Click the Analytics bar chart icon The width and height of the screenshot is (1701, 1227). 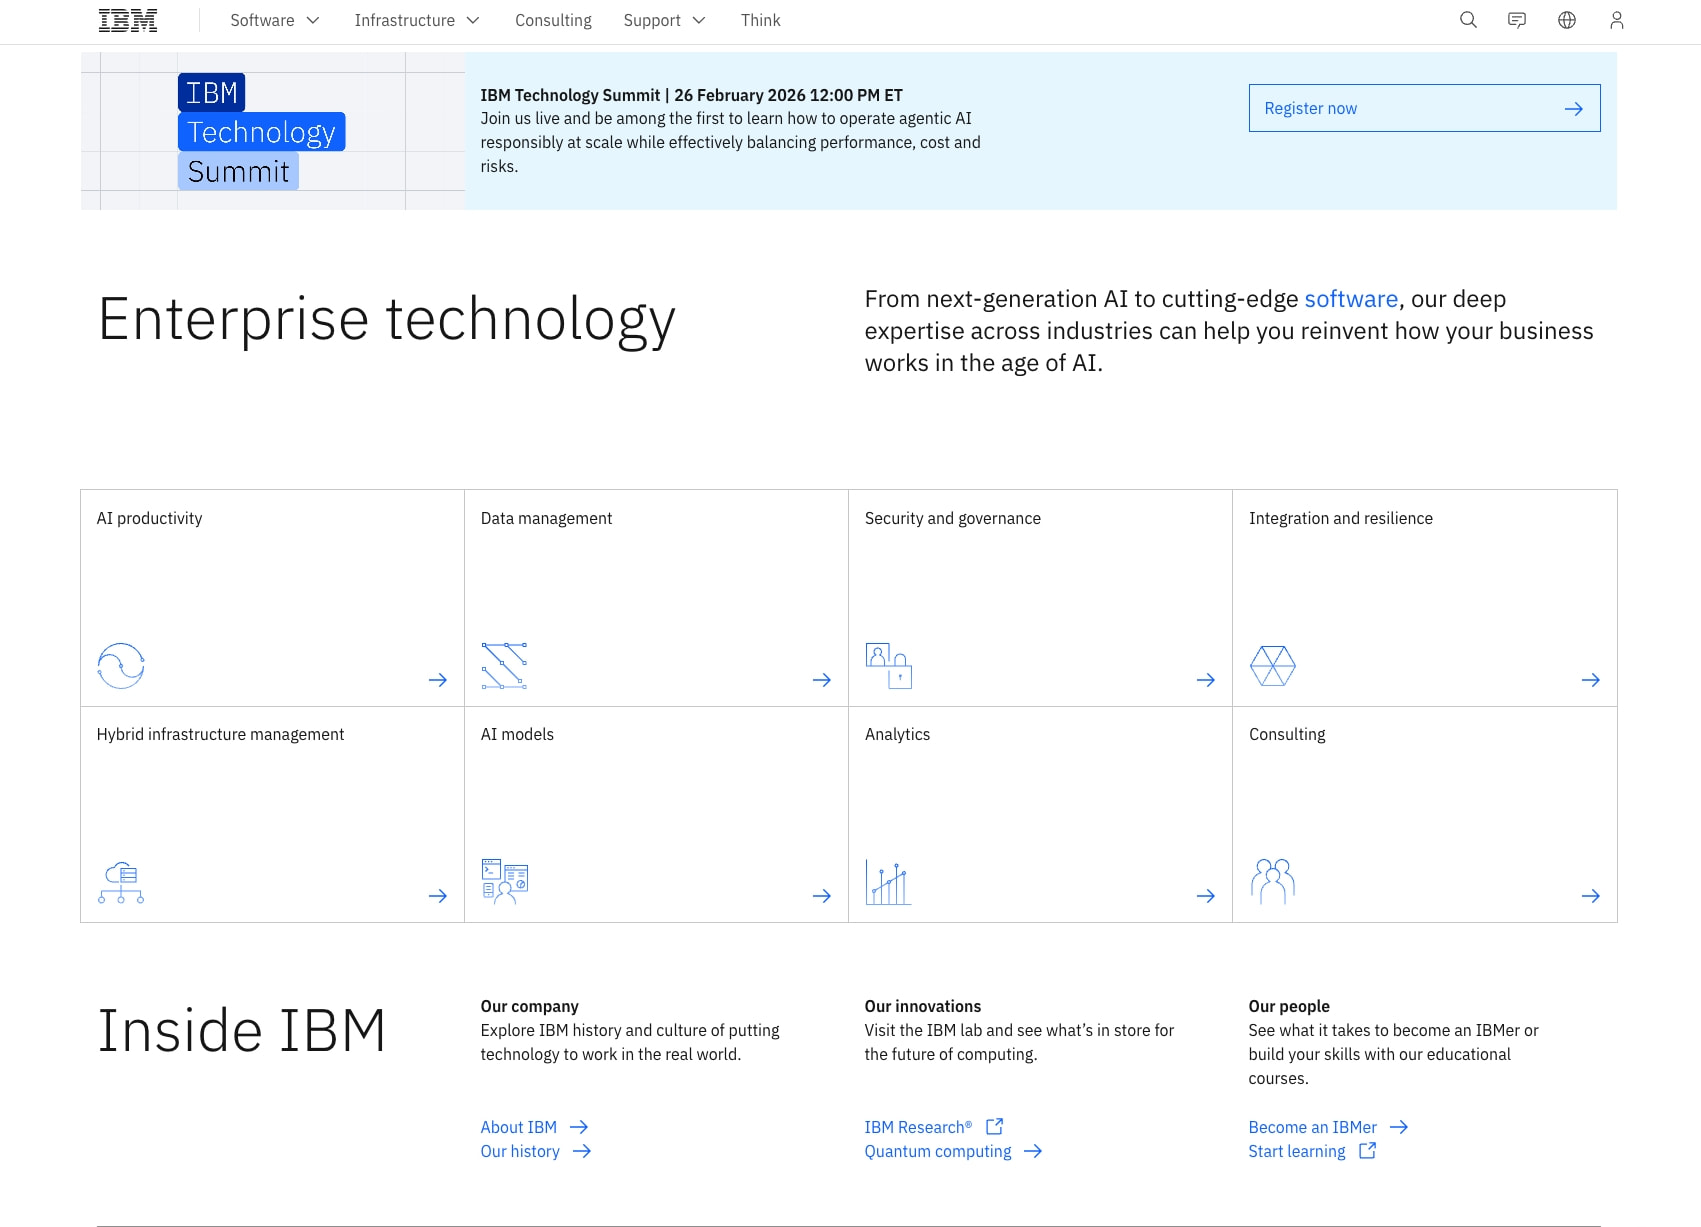(888, 882)
